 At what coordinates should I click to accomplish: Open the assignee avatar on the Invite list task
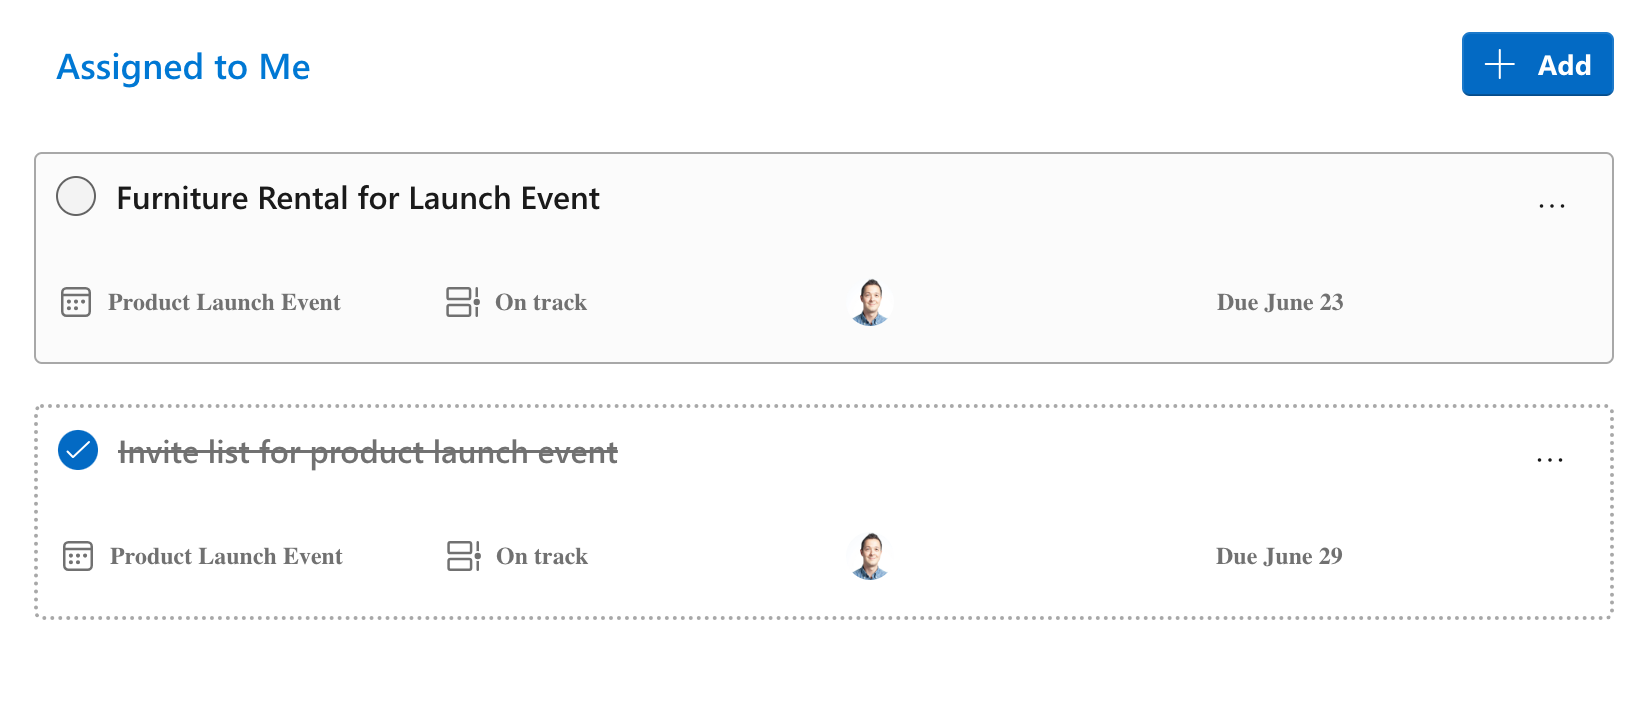click(x=869, y=556)
